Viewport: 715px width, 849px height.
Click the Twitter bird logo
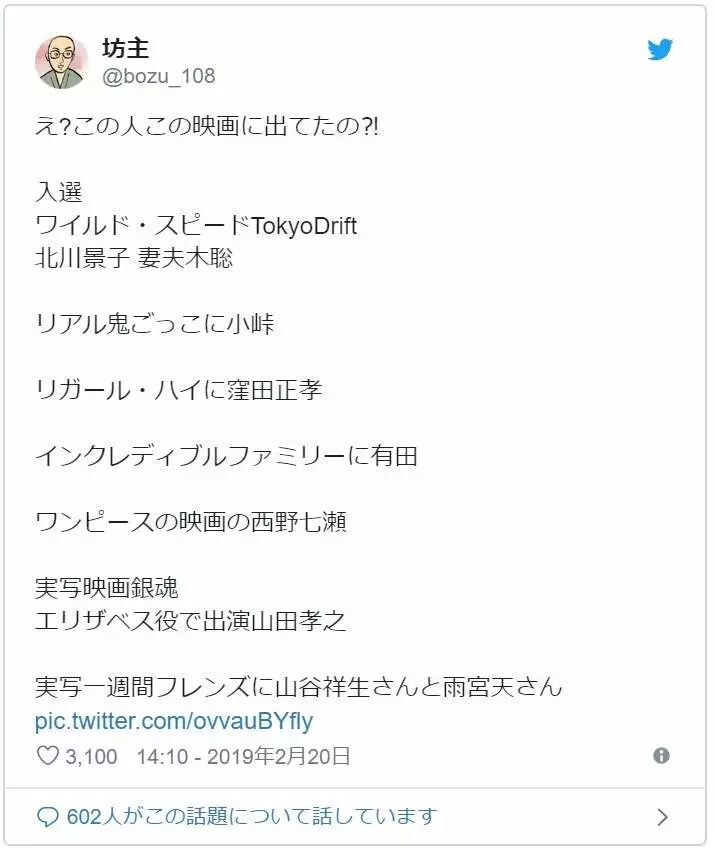click(x=660, y=49)
